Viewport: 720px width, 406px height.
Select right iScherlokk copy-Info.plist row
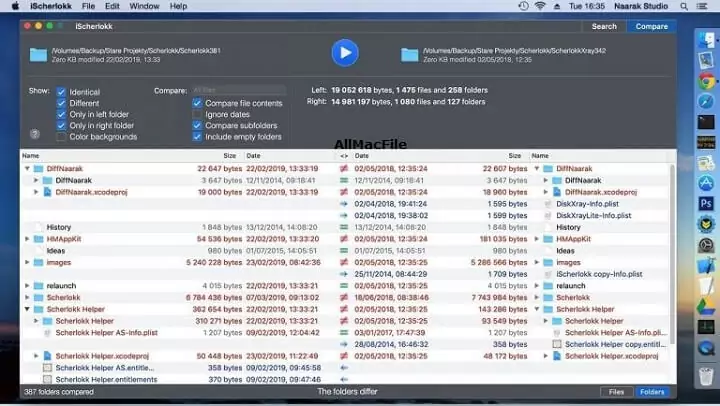(x=512, y=274)
